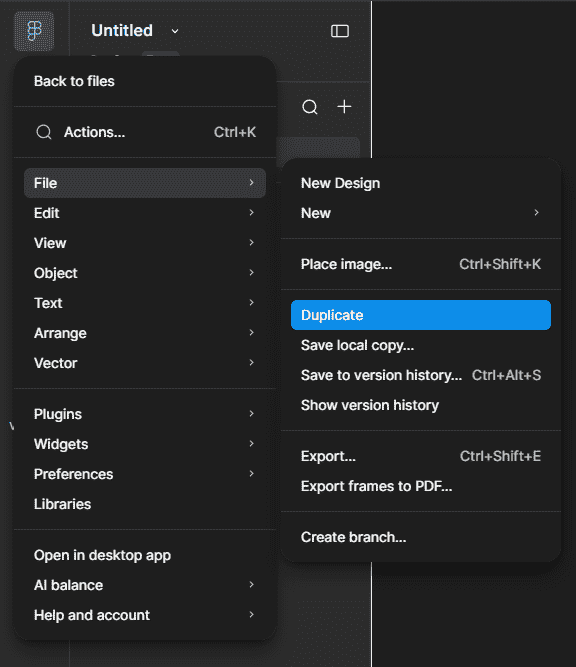This screenshot has width=576, height=667.
Task: Expand the Edit submenu
Action: pos(145,213)
